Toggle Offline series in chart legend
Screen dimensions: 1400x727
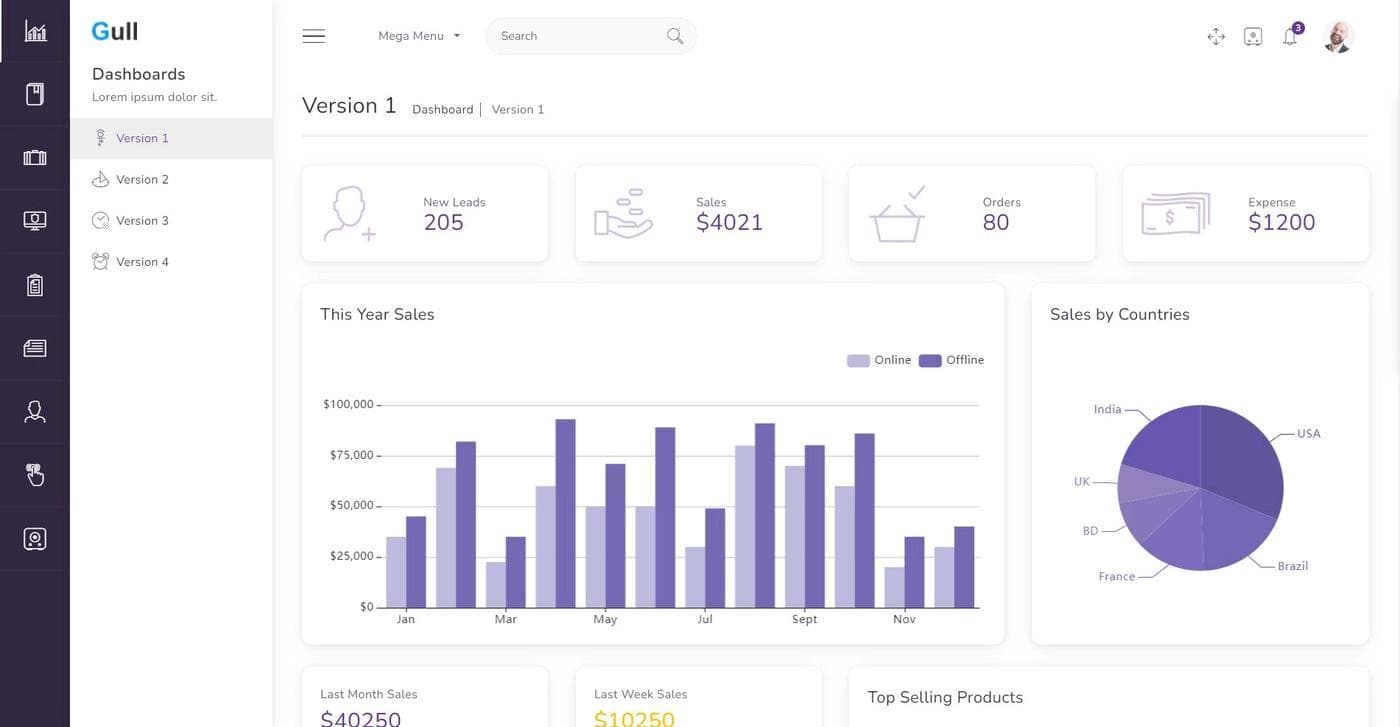[x=951, y=360]
